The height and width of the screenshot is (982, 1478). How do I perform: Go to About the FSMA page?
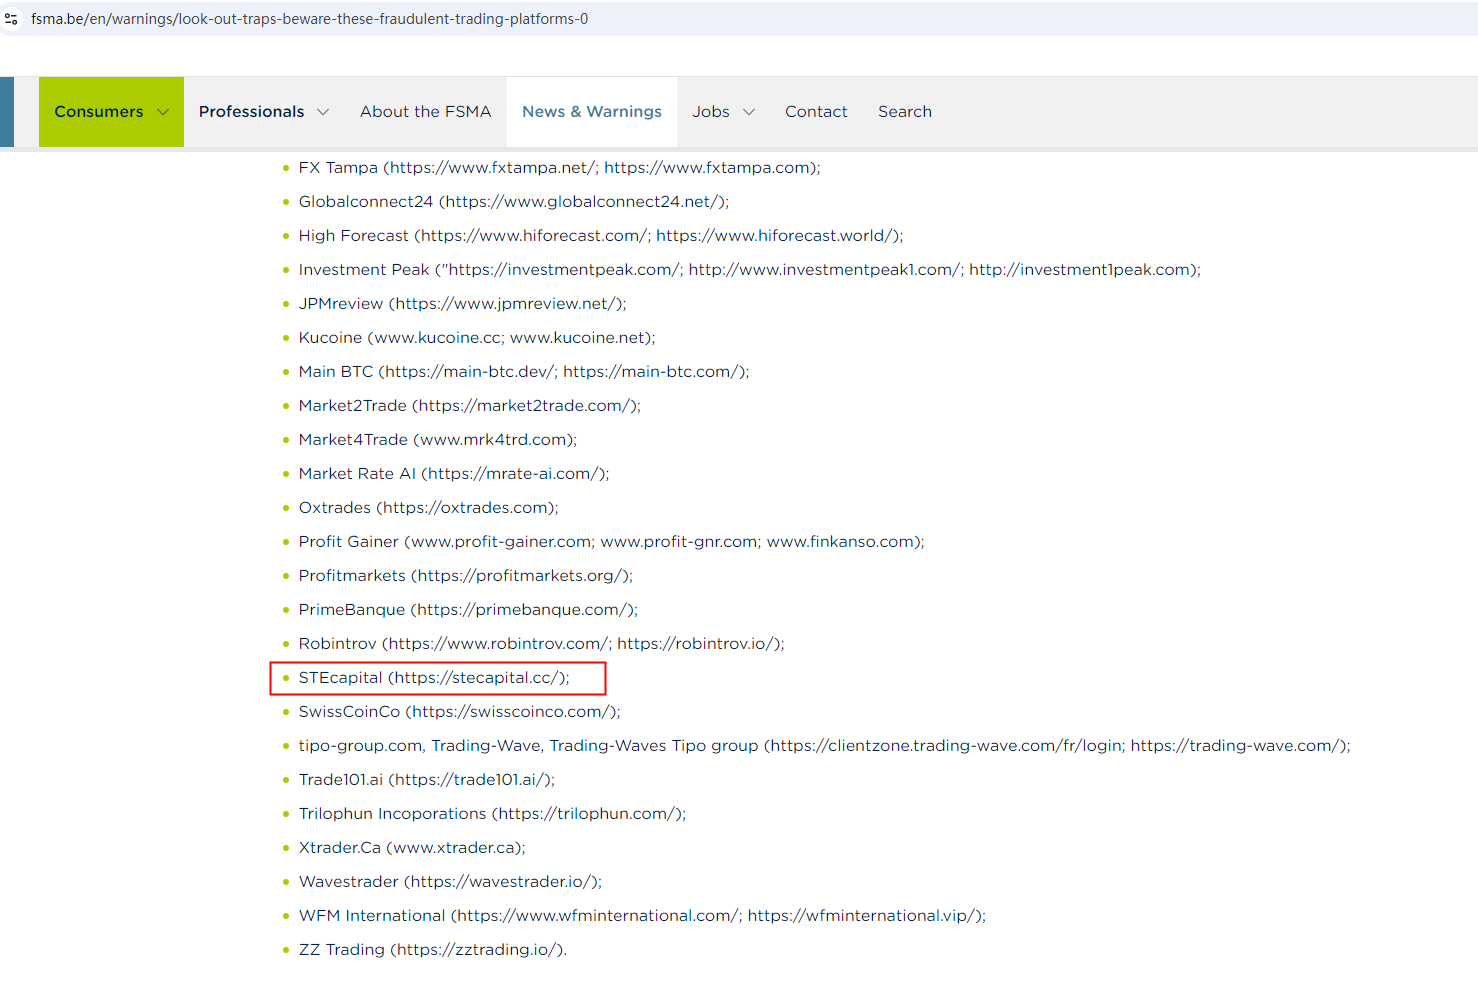click(x=425, y=112)
